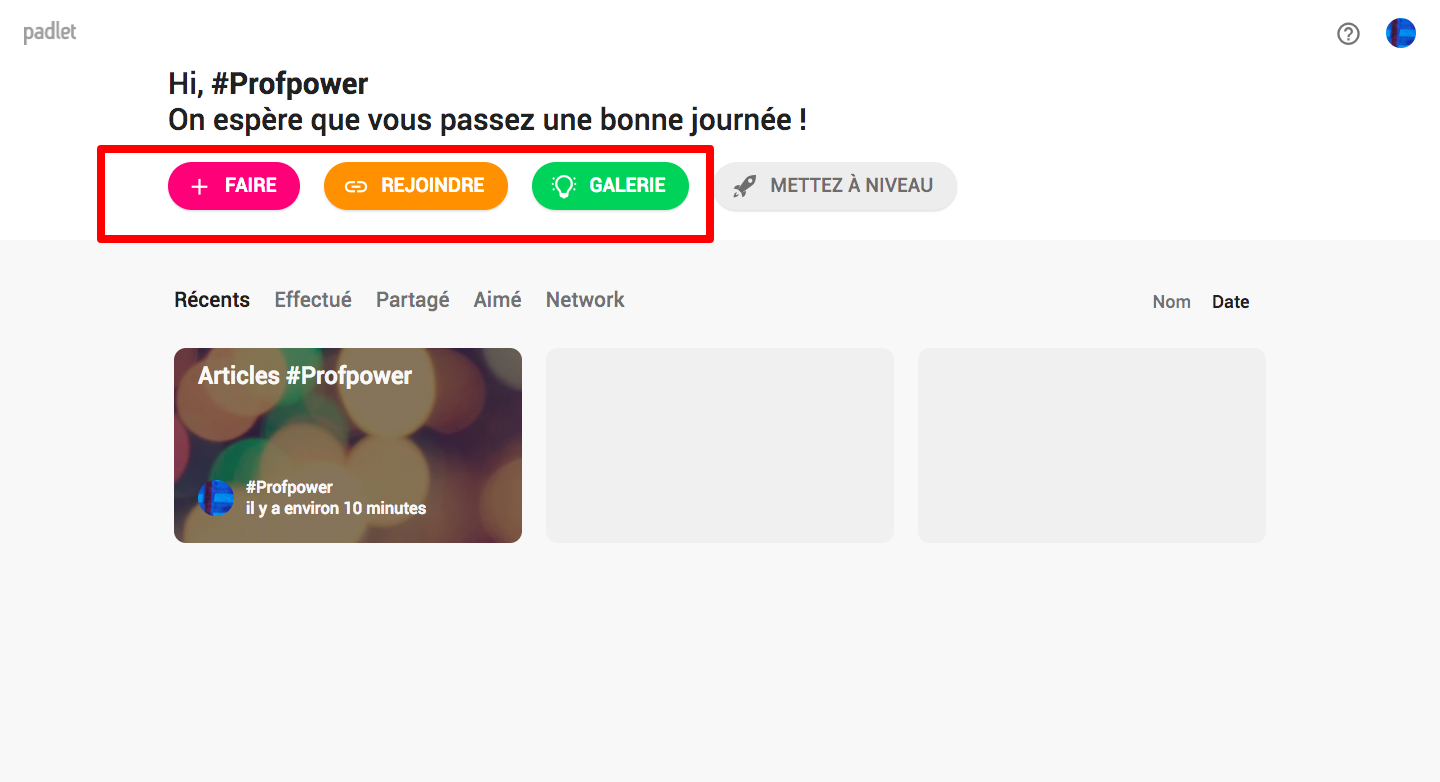Image resolution: width=1440 pixels, height=782 pixels.
Task: Click the METTEZ À NIVEAU upgrade button
Action: click(x=835, y=186)
